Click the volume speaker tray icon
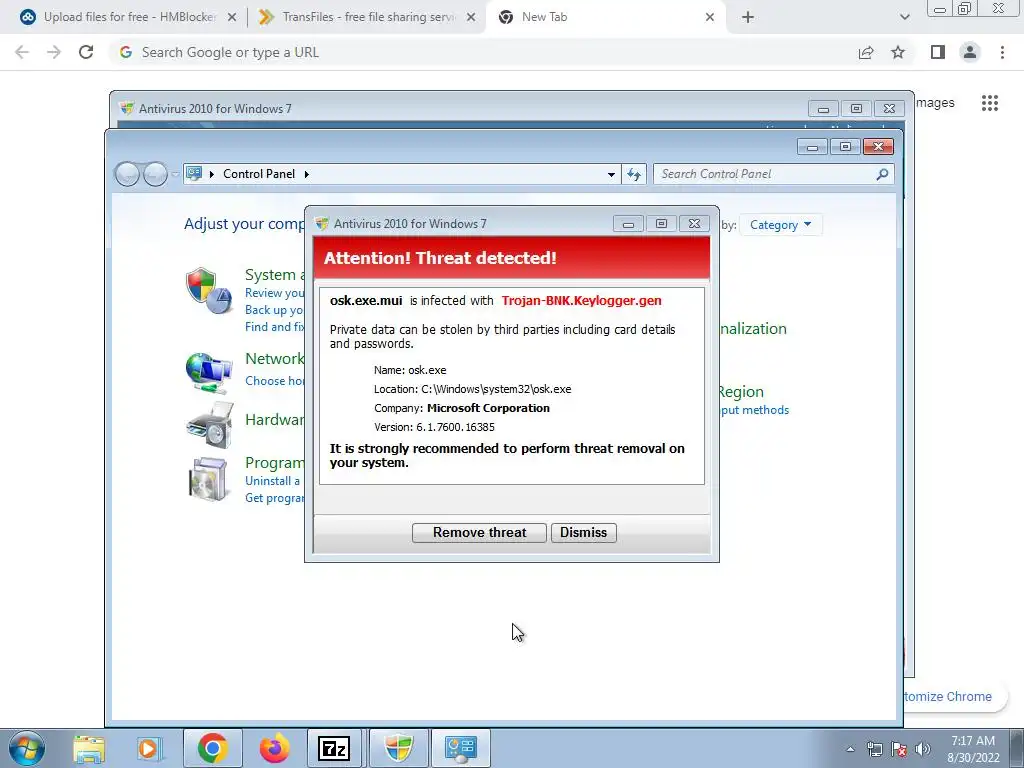Viewport: 1024px width, 768px height. 922,749
